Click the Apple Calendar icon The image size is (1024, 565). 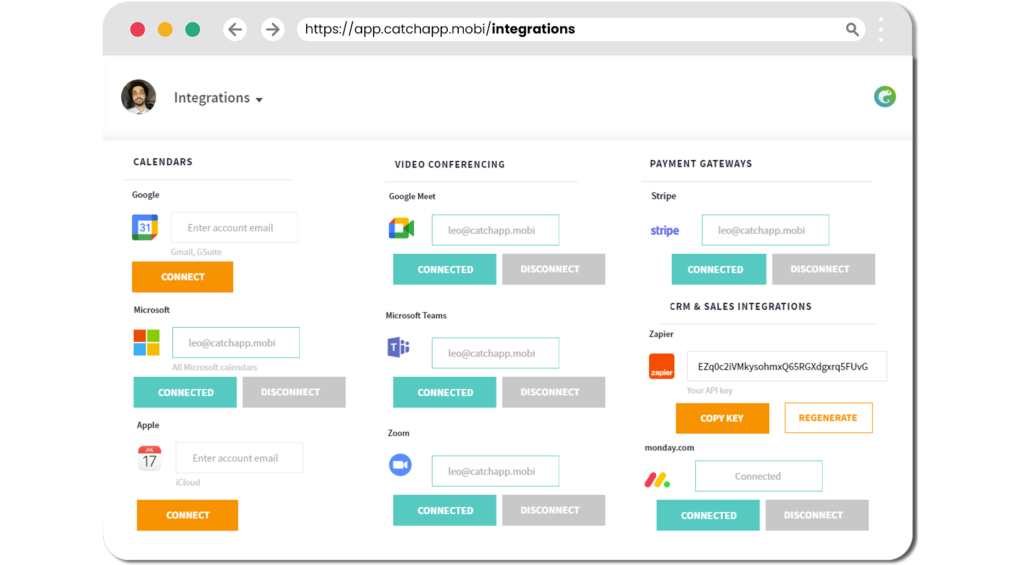pos(150,458)
